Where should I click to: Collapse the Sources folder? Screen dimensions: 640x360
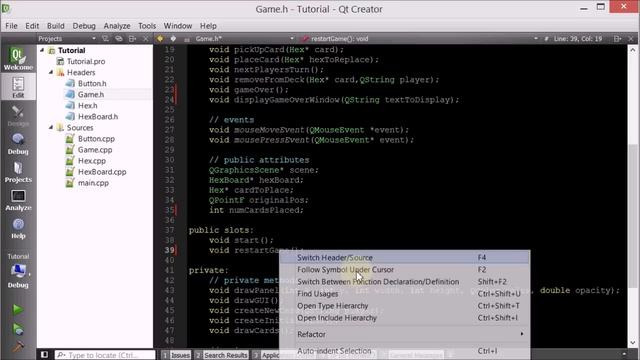coord(51,127)
